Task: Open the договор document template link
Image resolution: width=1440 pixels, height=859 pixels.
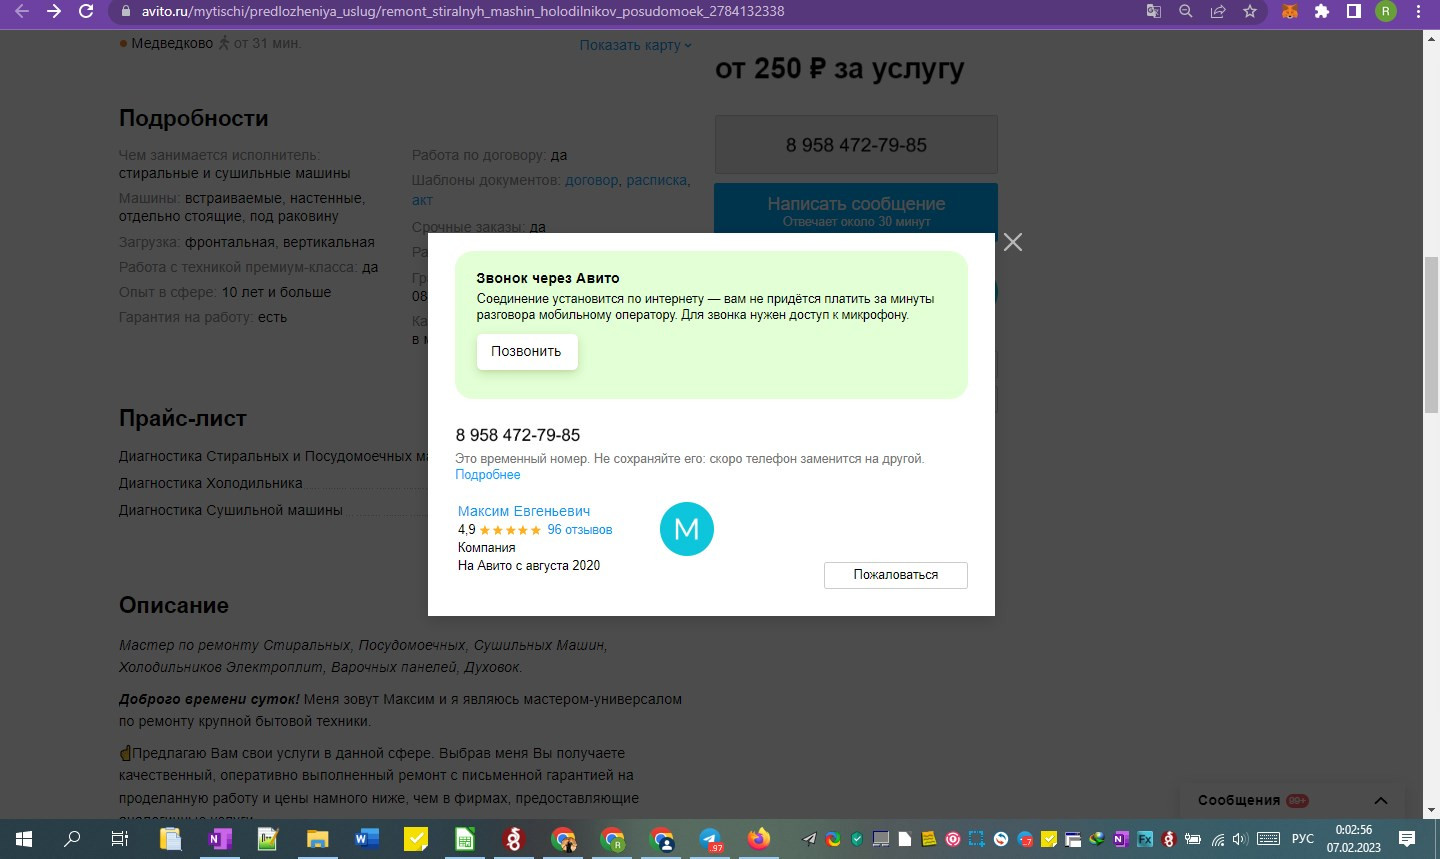Action: click(592, 180)
